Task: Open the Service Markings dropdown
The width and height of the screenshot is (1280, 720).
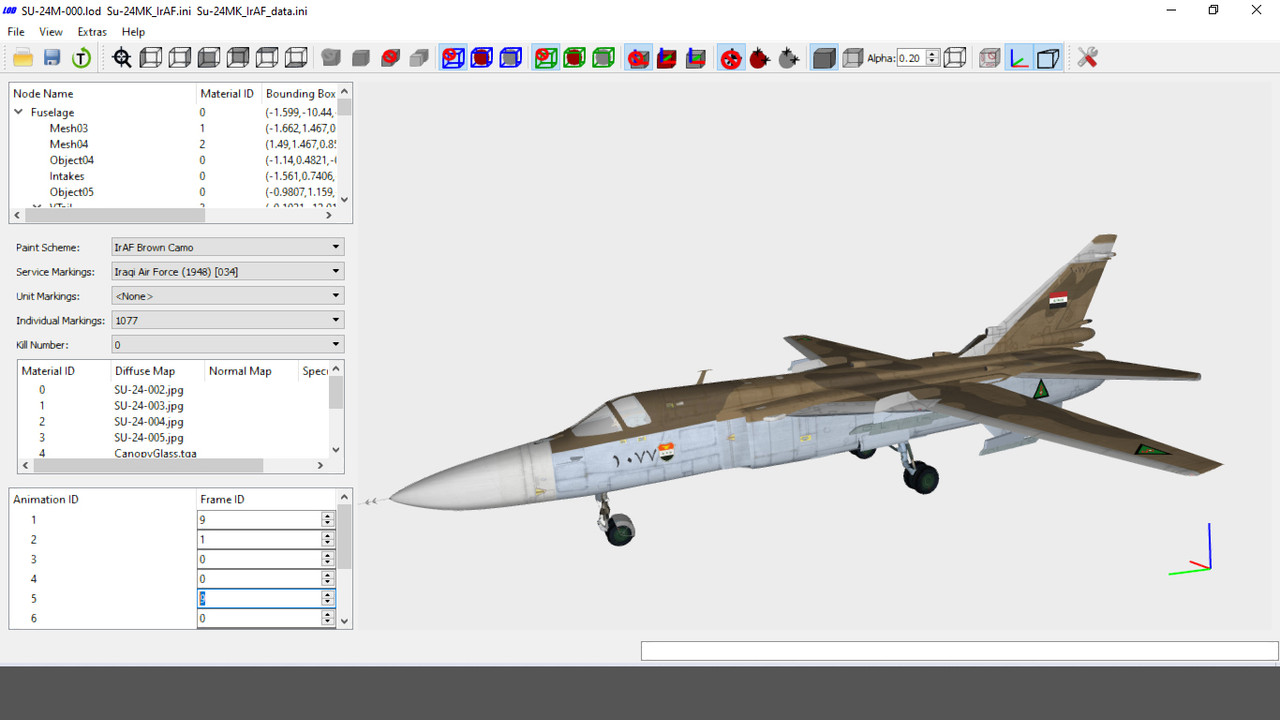Action: pyautogui.click(x=227, y=271)
